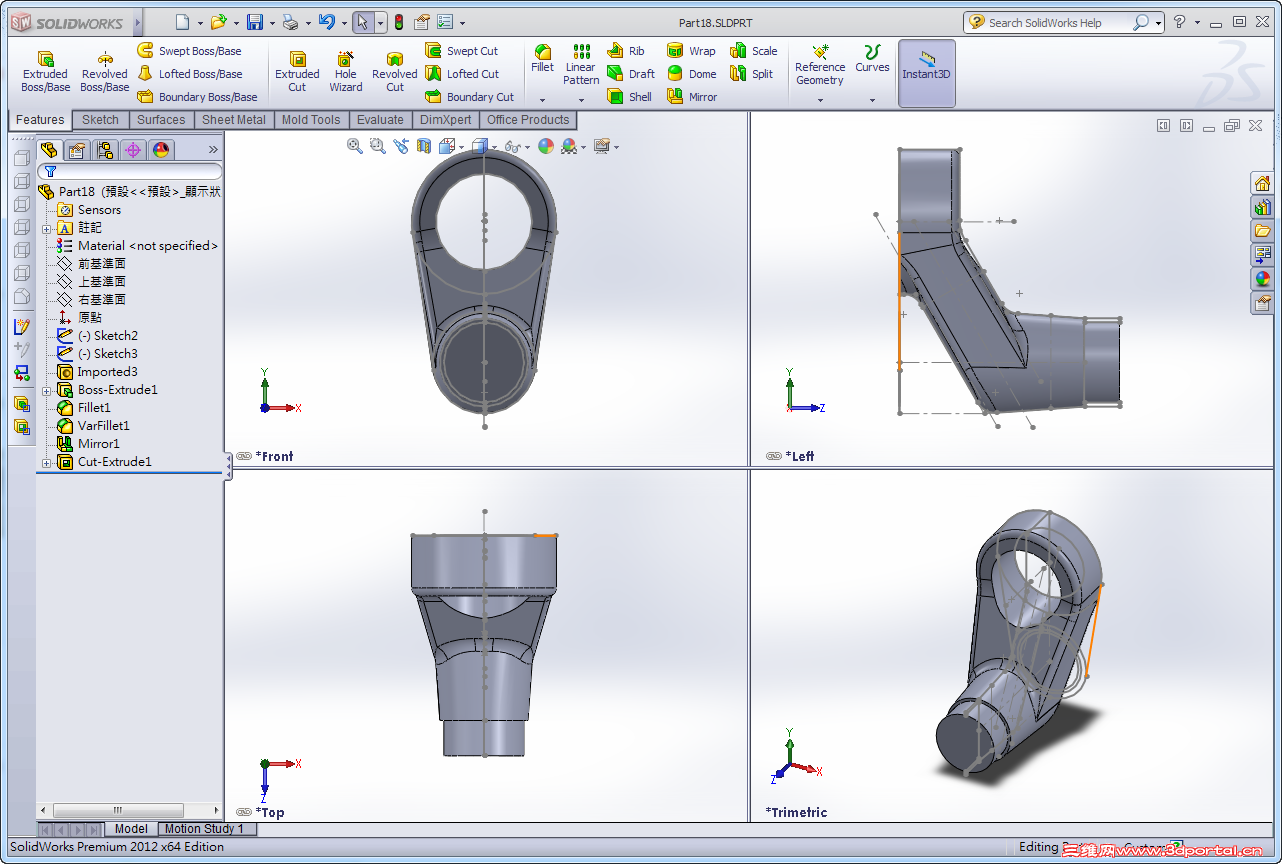This screenshot has width=1282, height=864.
Task: Start a Revolved Cut
Action: tap(395, 72)
